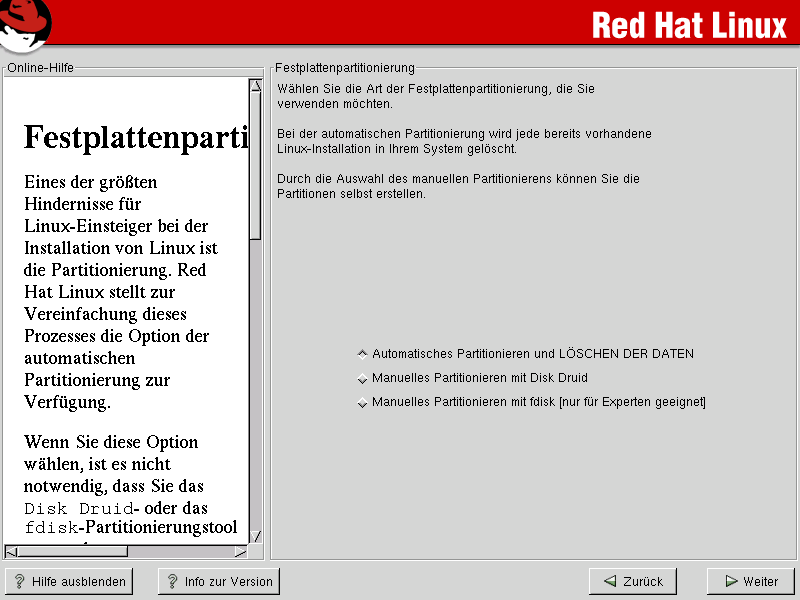
Task: Choose Manuelles Partitionieren mit Disk Druid
Action: [x=362, y=379]
